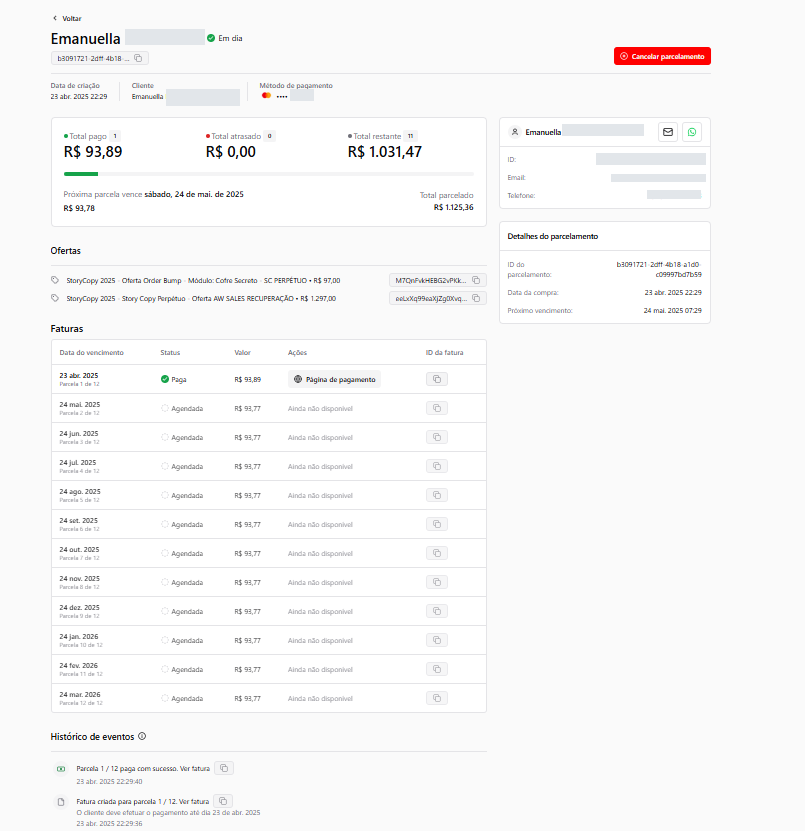Copy the installment ID under the customer name
Image resolution: width=805 pixels, height=831 pixels.
click(x=138, y=58)
